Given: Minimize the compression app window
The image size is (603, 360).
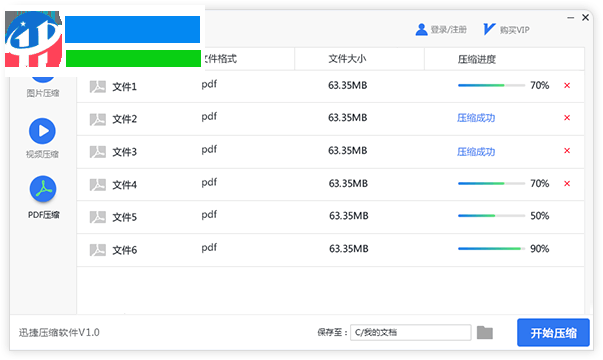Looking at the screenshot, I should pyautogui.click(x=571, y=18).
